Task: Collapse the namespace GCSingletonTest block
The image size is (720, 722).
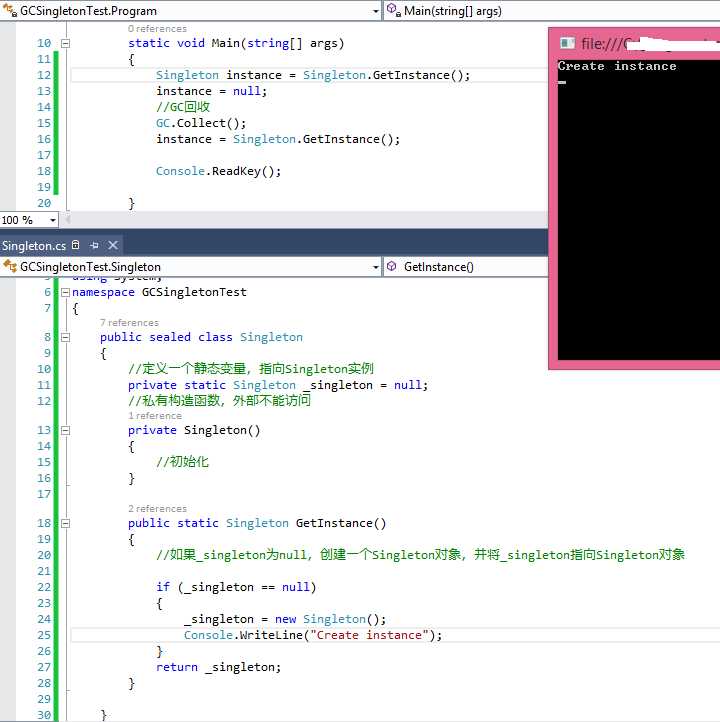Action: click(x=65, y=292)
